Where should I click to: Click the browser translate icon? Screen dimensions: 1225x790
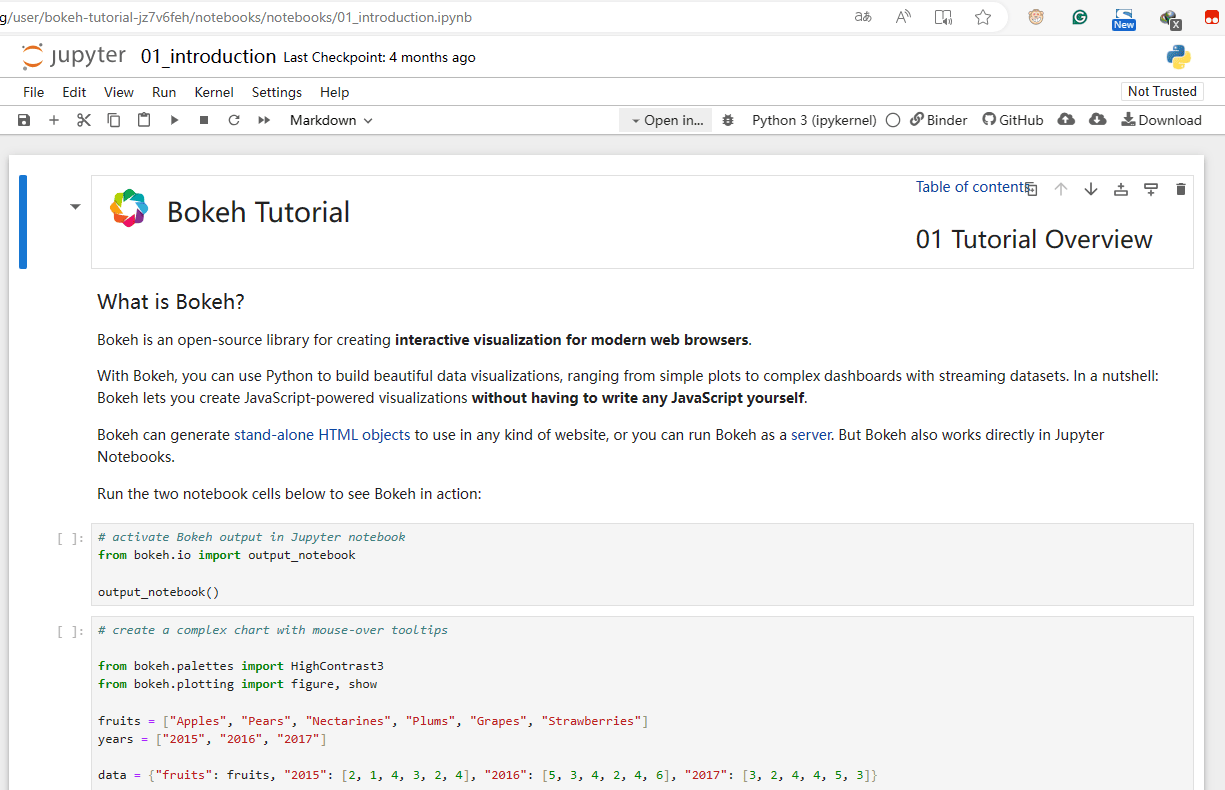click(863, 17)
